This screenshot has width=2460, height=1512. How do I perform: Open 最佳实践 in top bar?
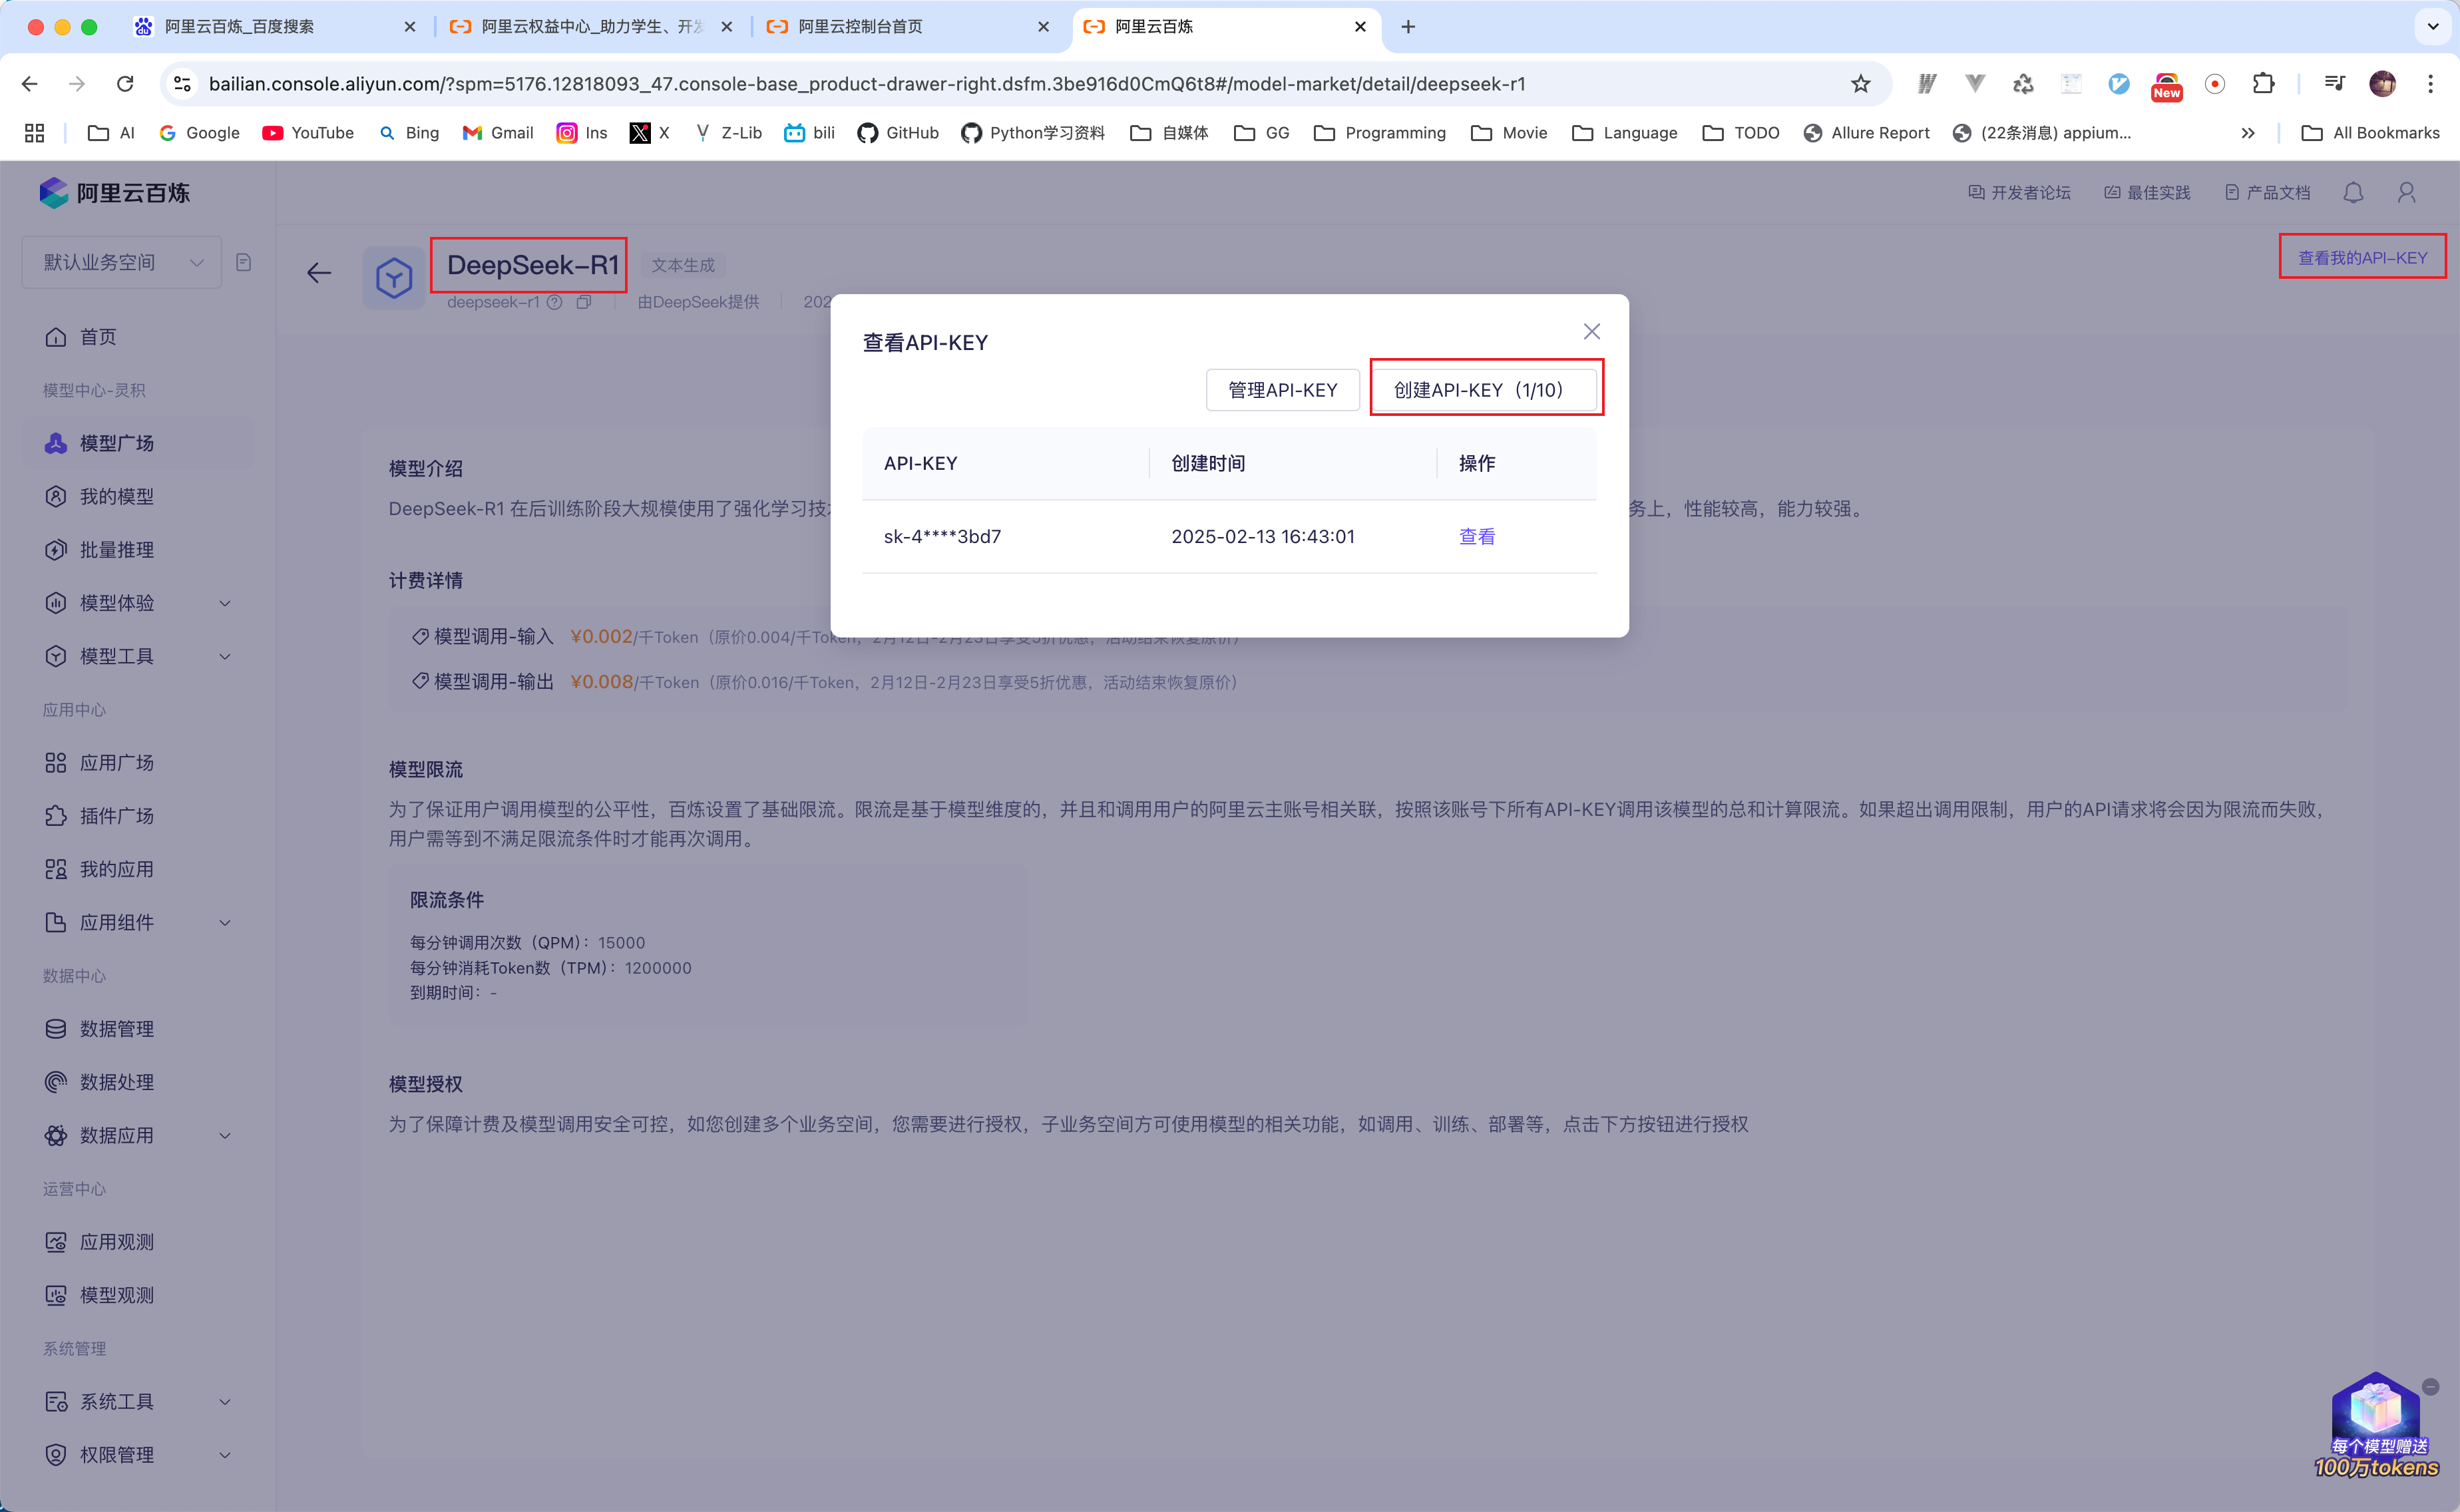pyautogui.click(x=2147, y=192)
